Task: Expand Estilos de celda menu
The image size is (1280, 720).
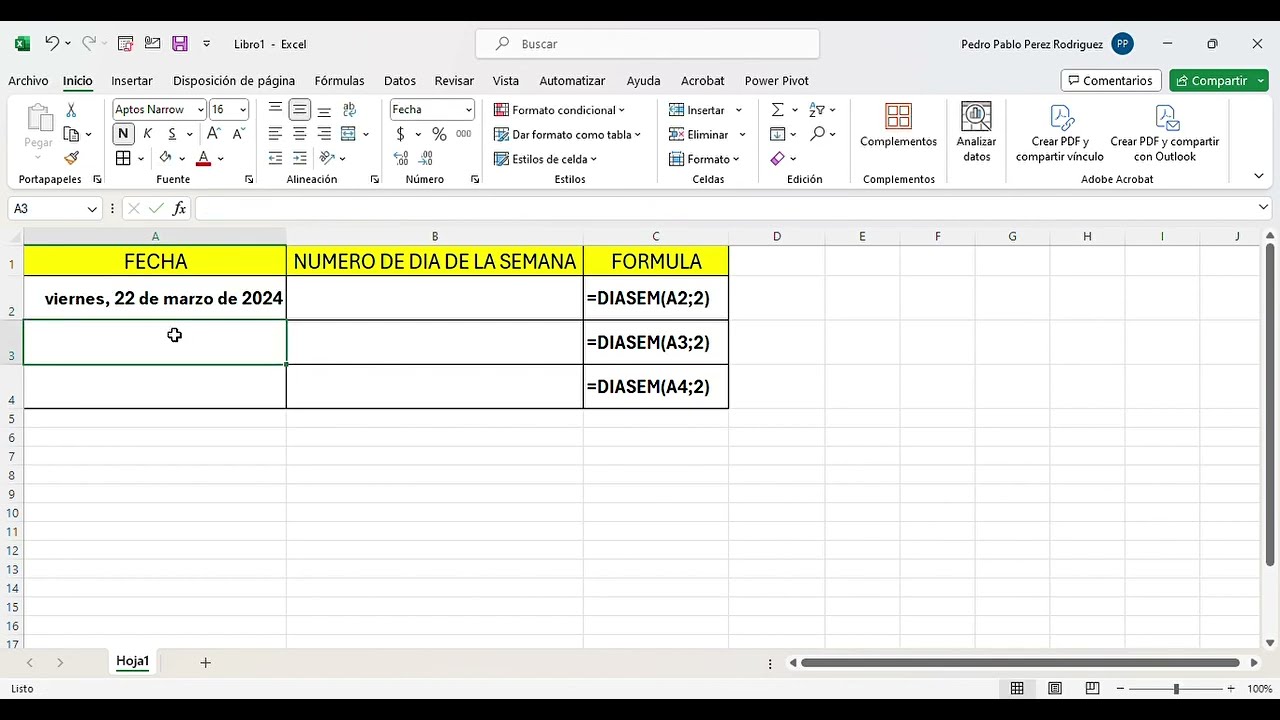Action: [545, 159]
